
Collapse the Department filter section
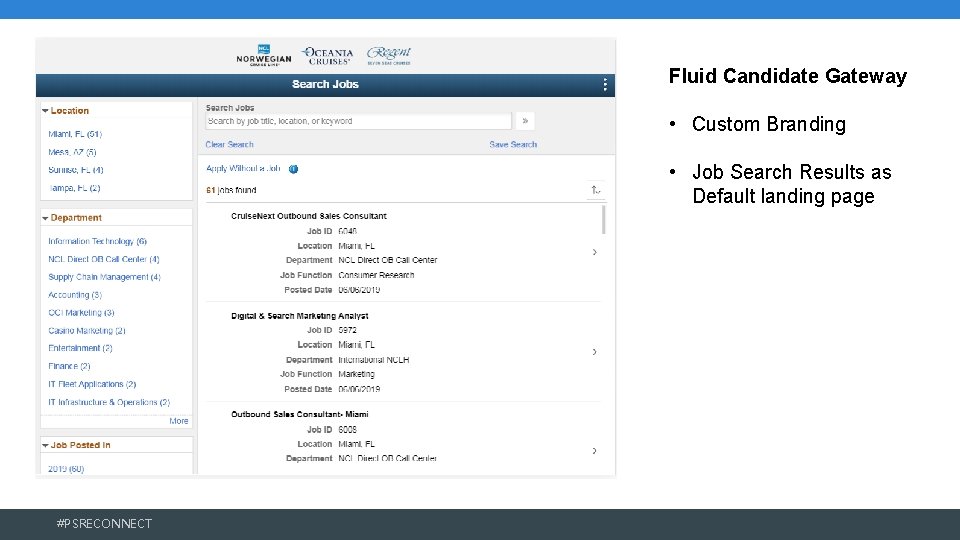click(45, 218)
